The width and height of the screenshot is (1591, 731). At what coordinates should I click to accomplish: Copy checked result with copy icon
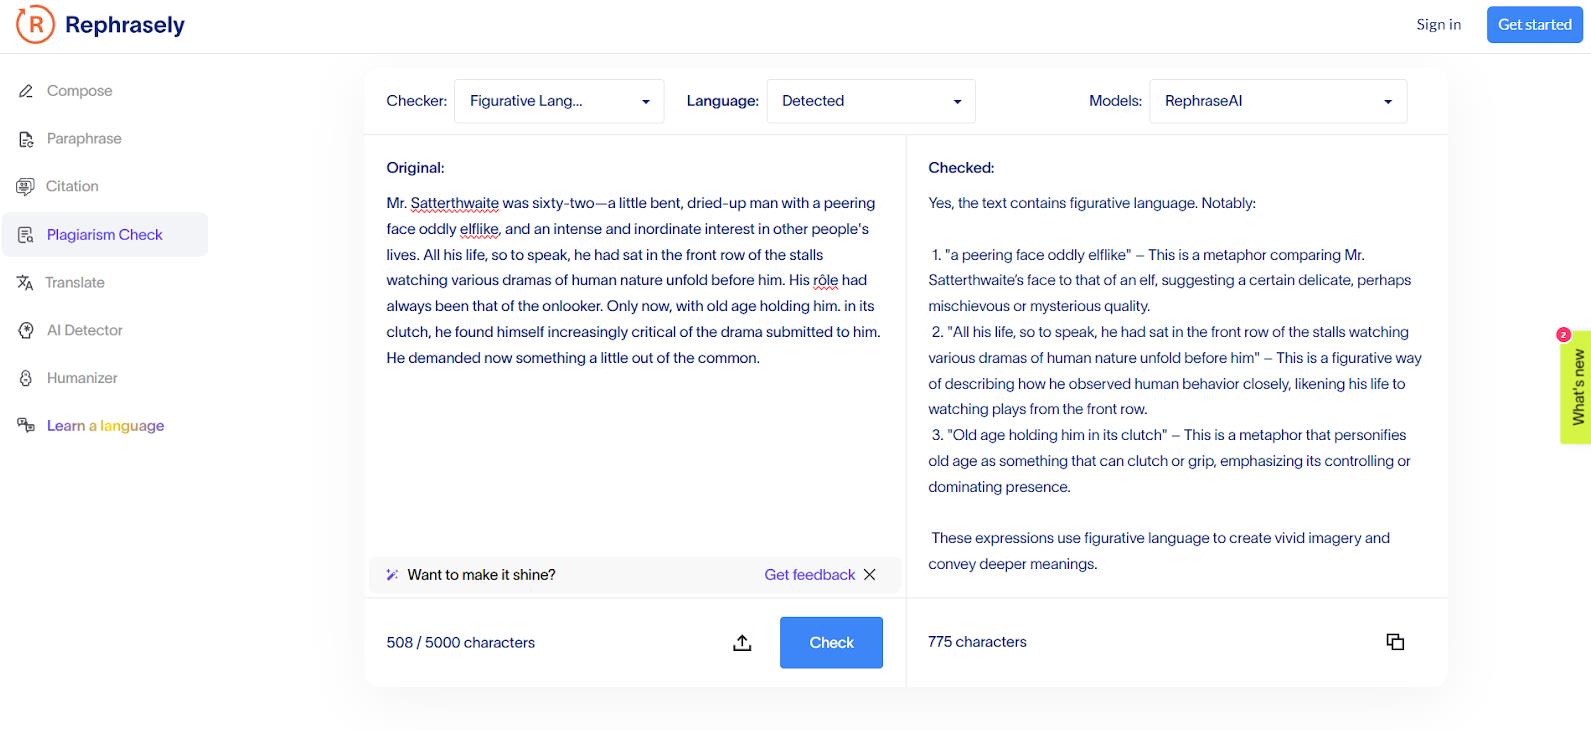pyautogui.click(x=1395, y=642)
